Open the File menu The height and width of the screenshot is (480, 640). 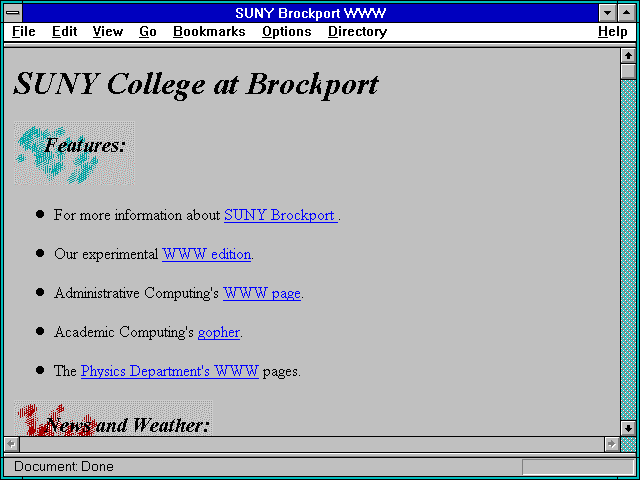click(24, 32)
